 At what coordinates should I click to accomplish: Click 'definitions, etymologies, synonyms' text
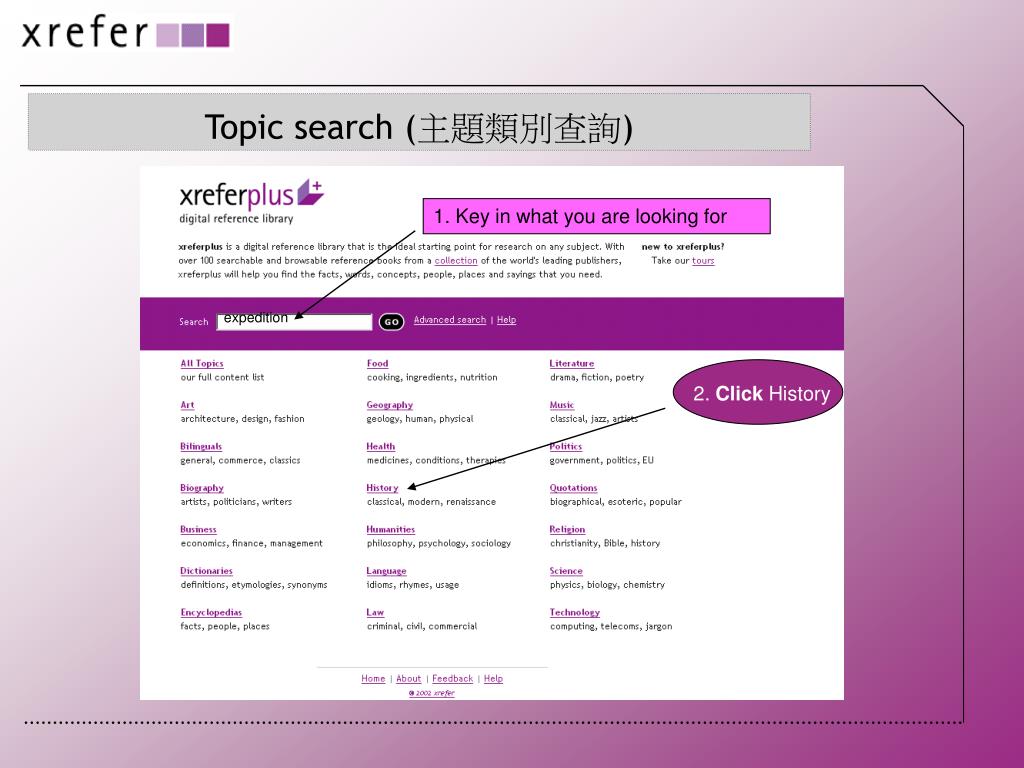tap(254, 585)
